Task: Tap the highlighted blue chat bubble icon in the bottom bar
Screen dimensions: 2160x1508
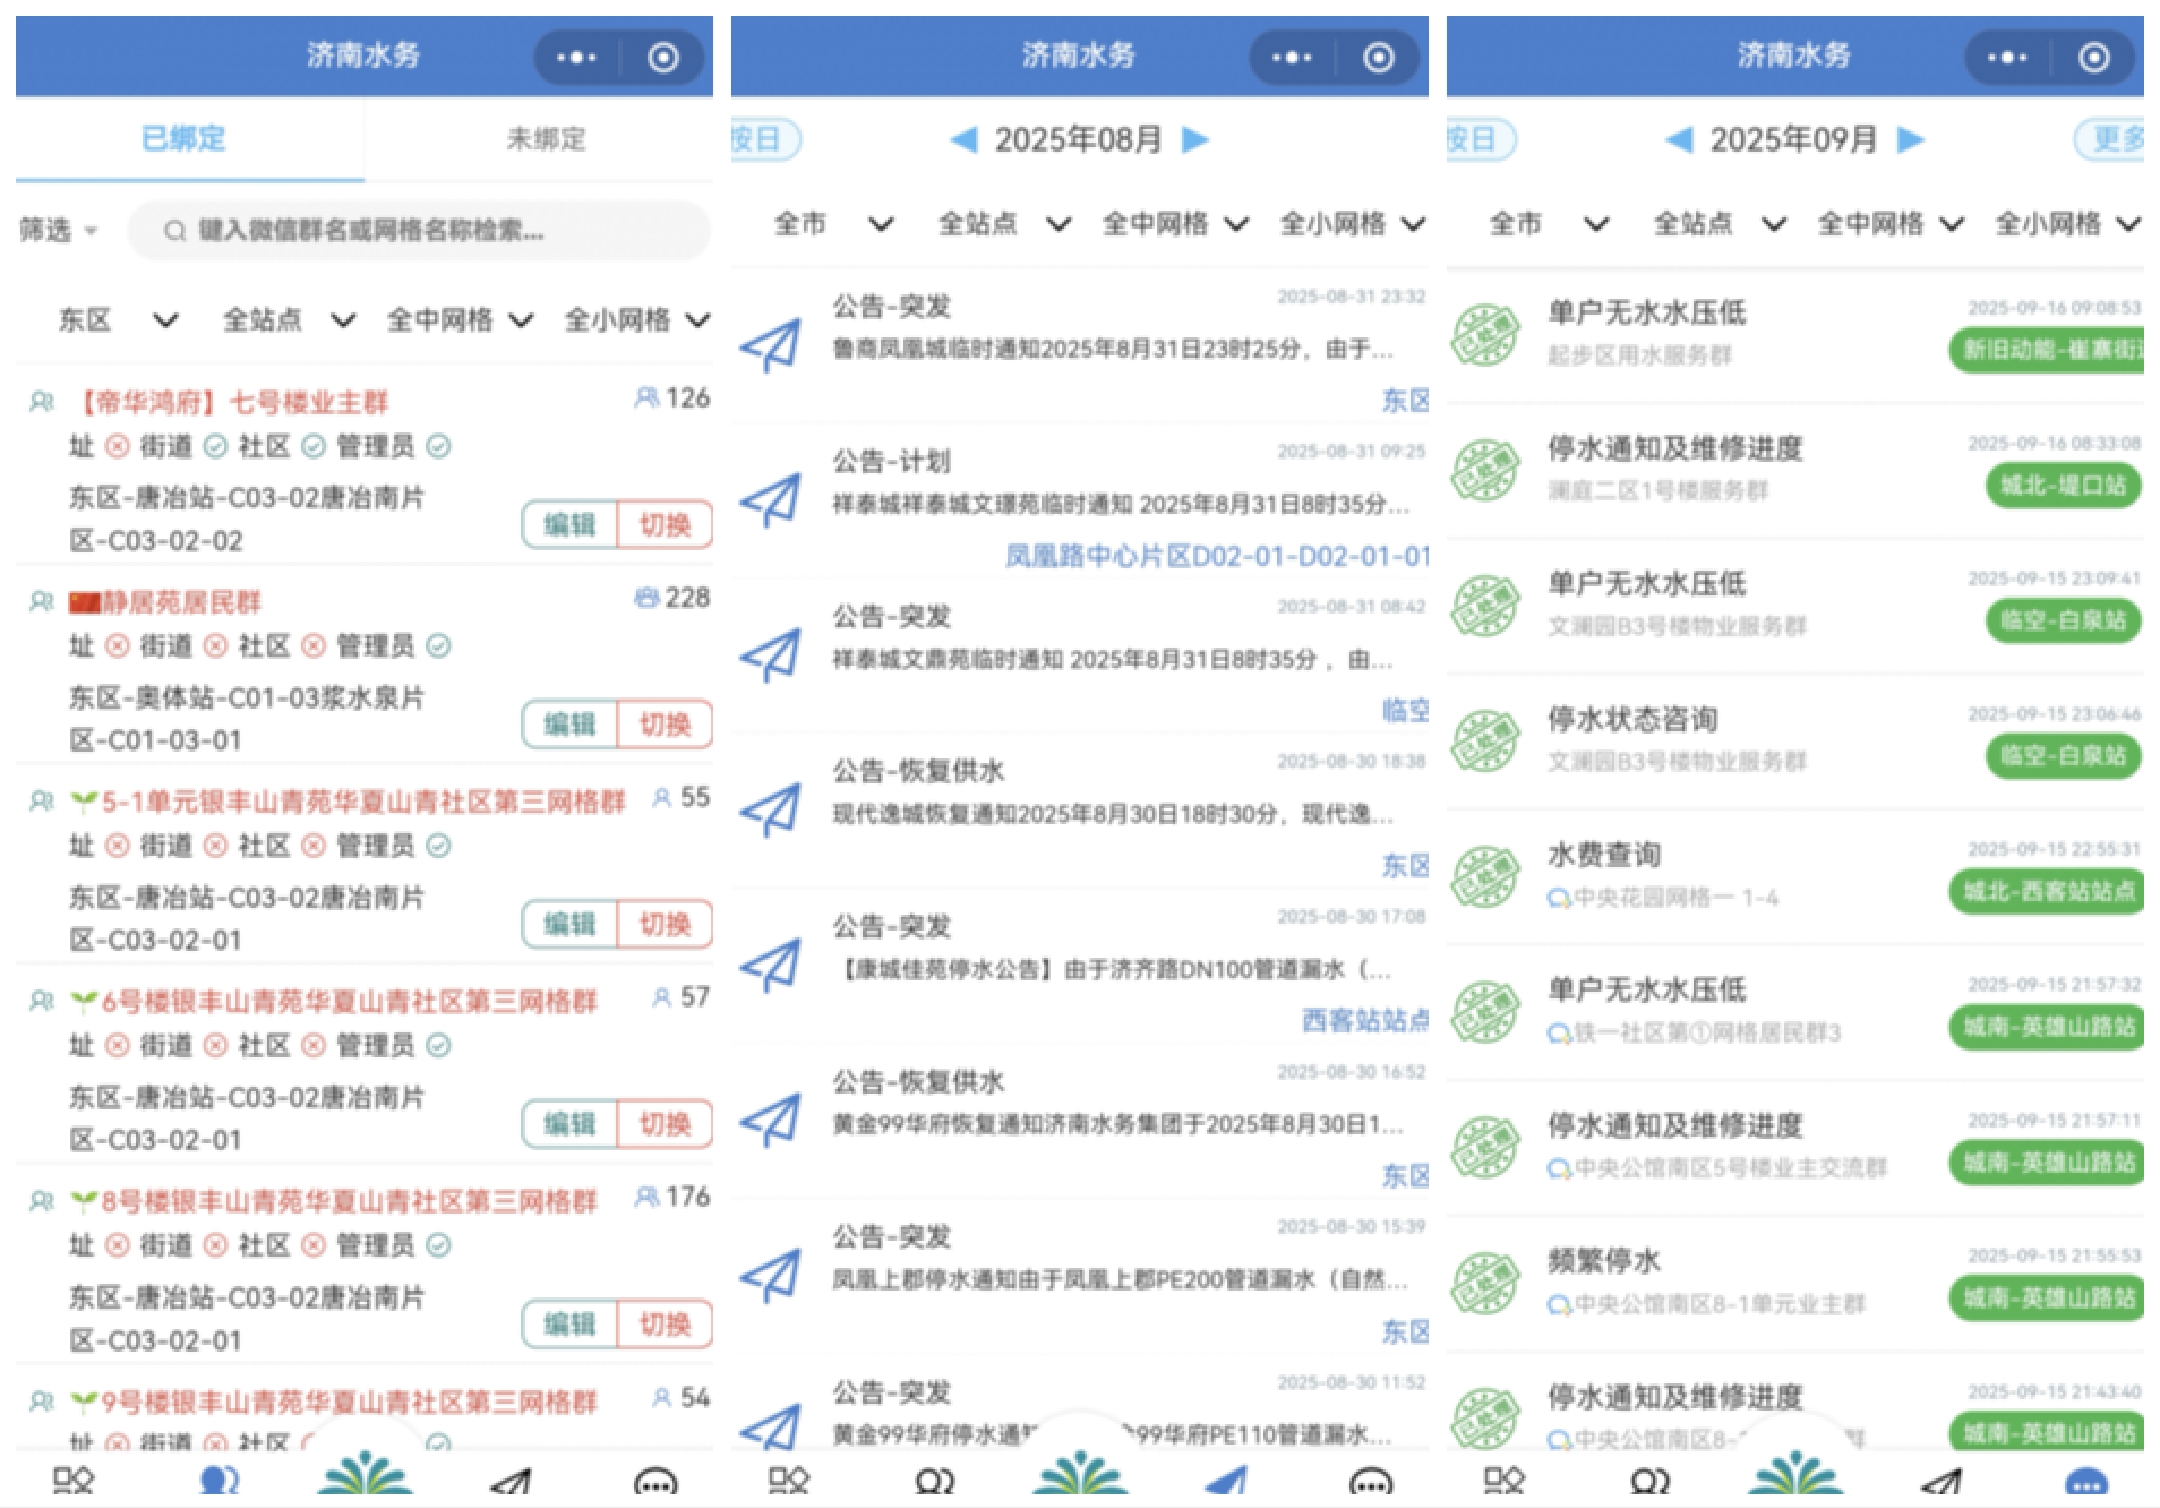Action: coord(2086,1481)
